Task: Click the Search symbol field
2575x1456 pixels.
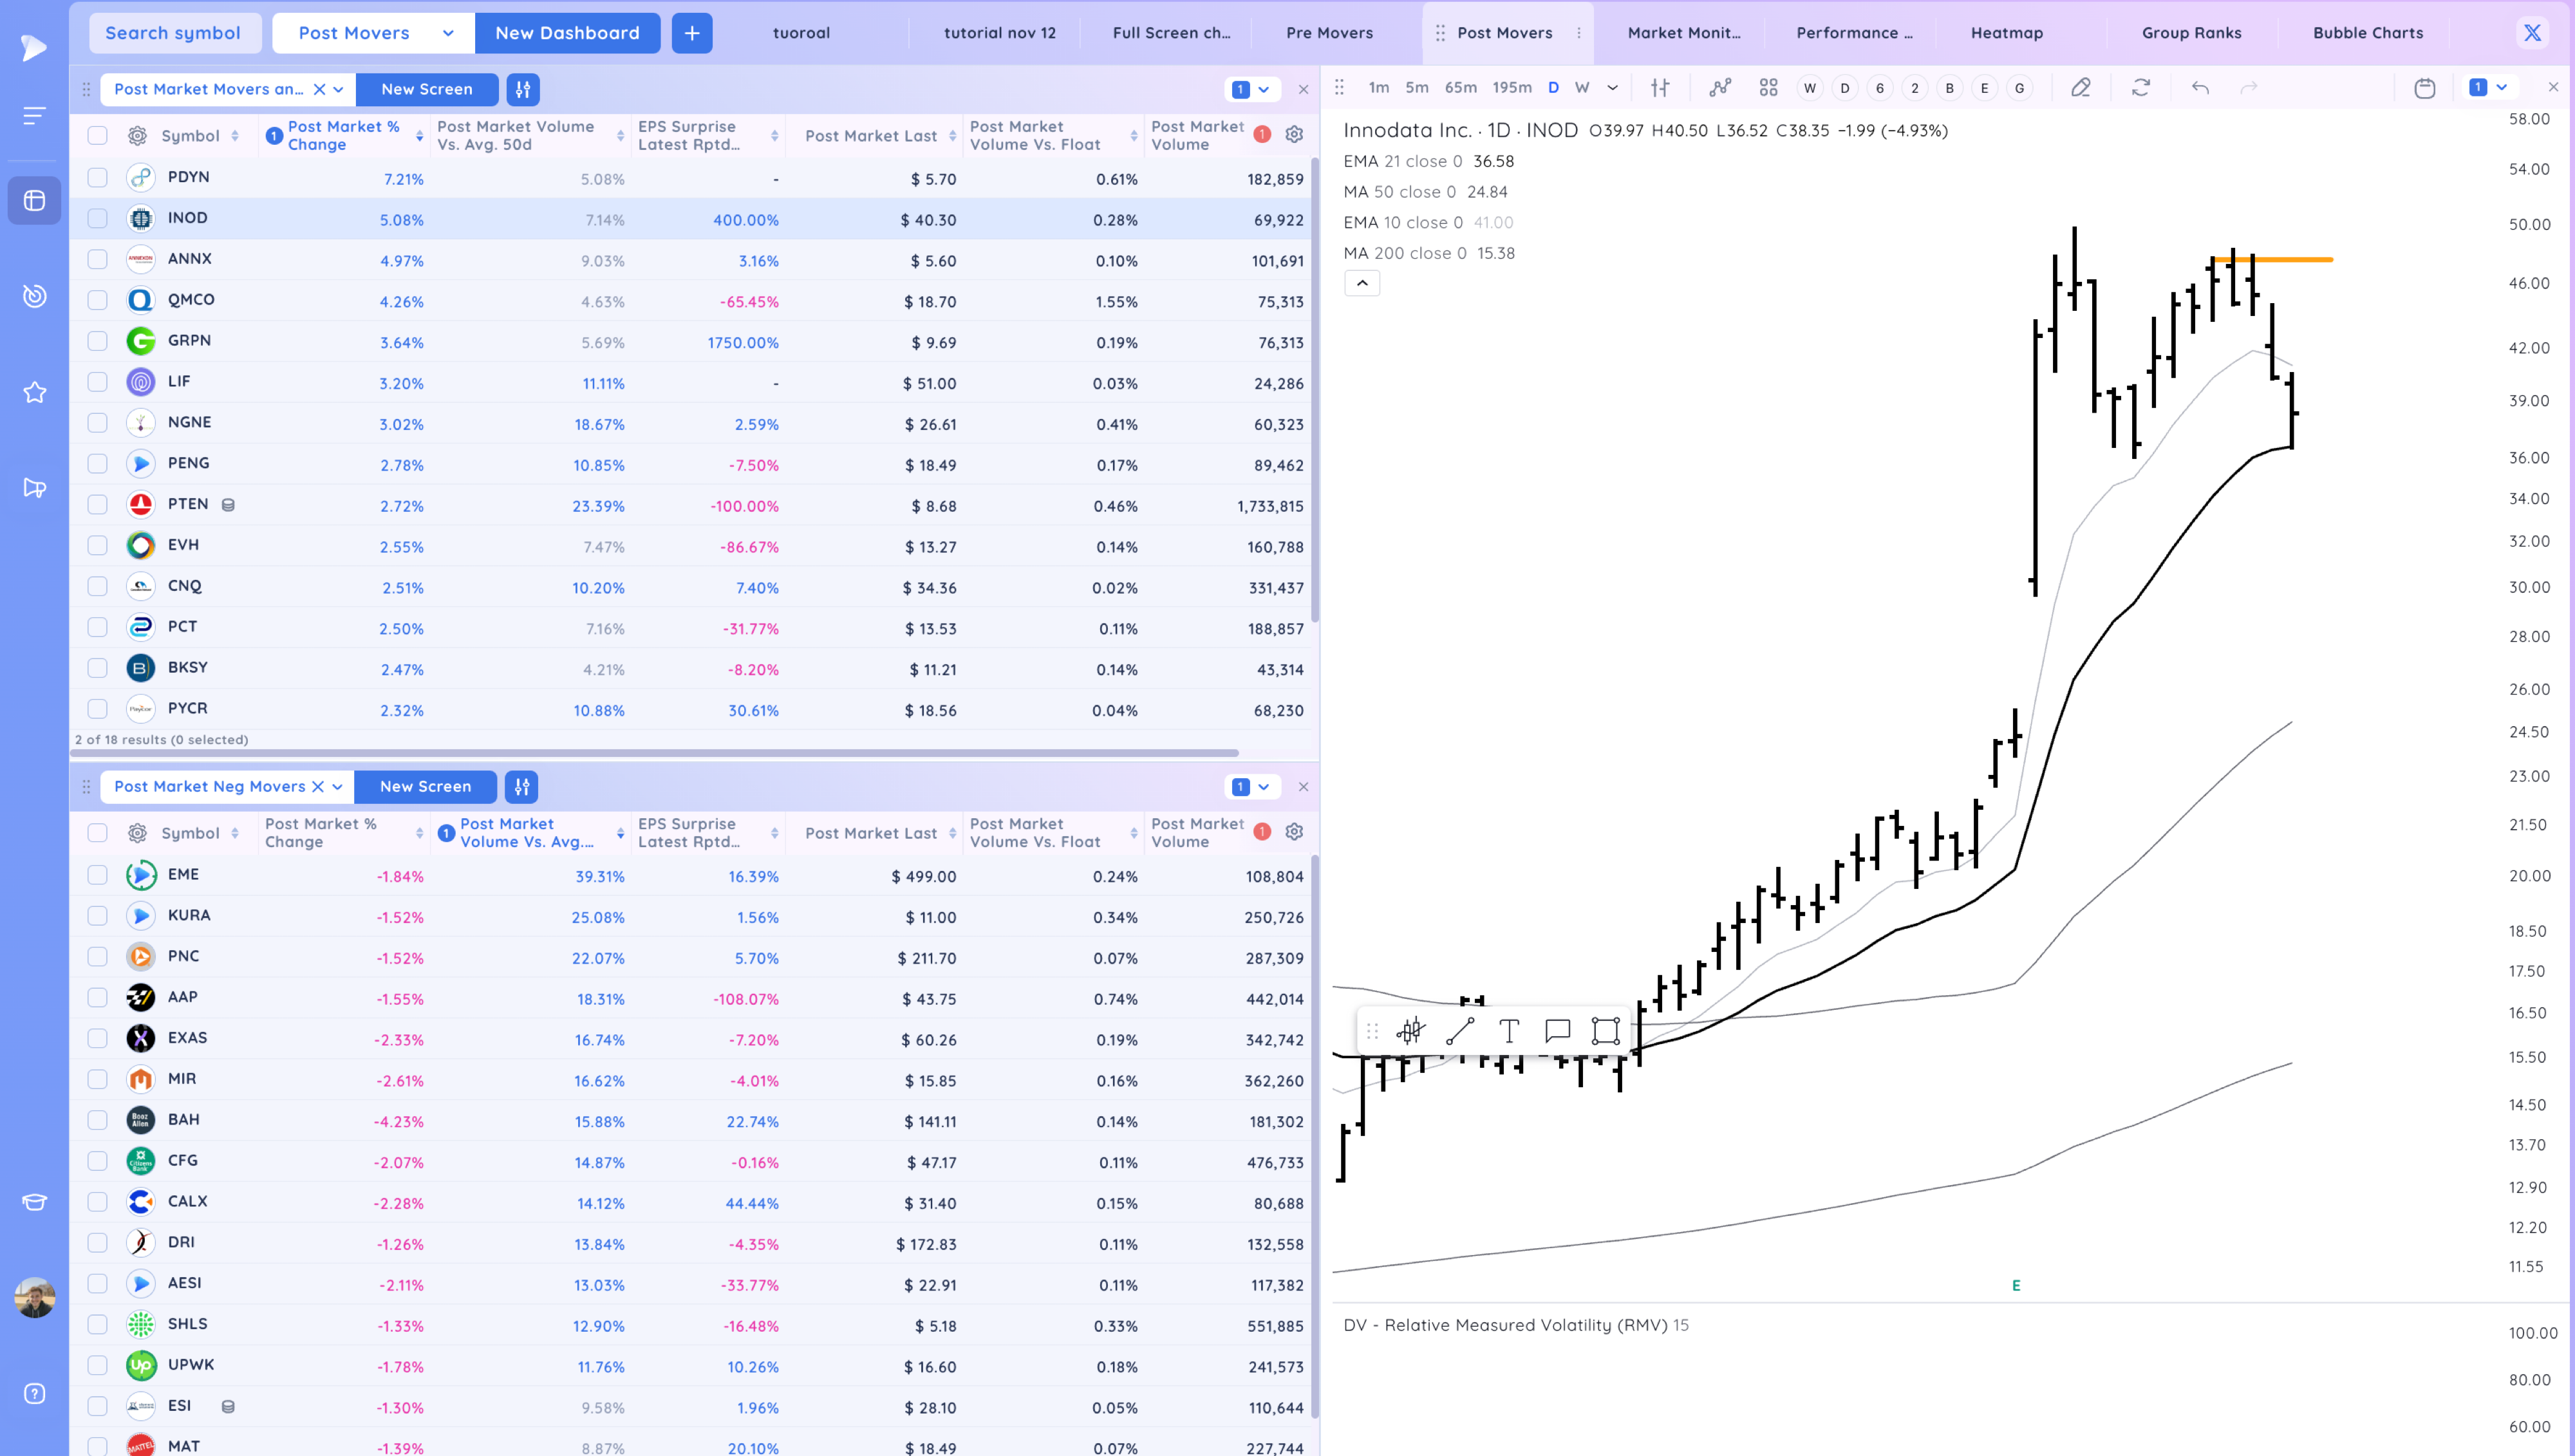Action: (174, 33)
